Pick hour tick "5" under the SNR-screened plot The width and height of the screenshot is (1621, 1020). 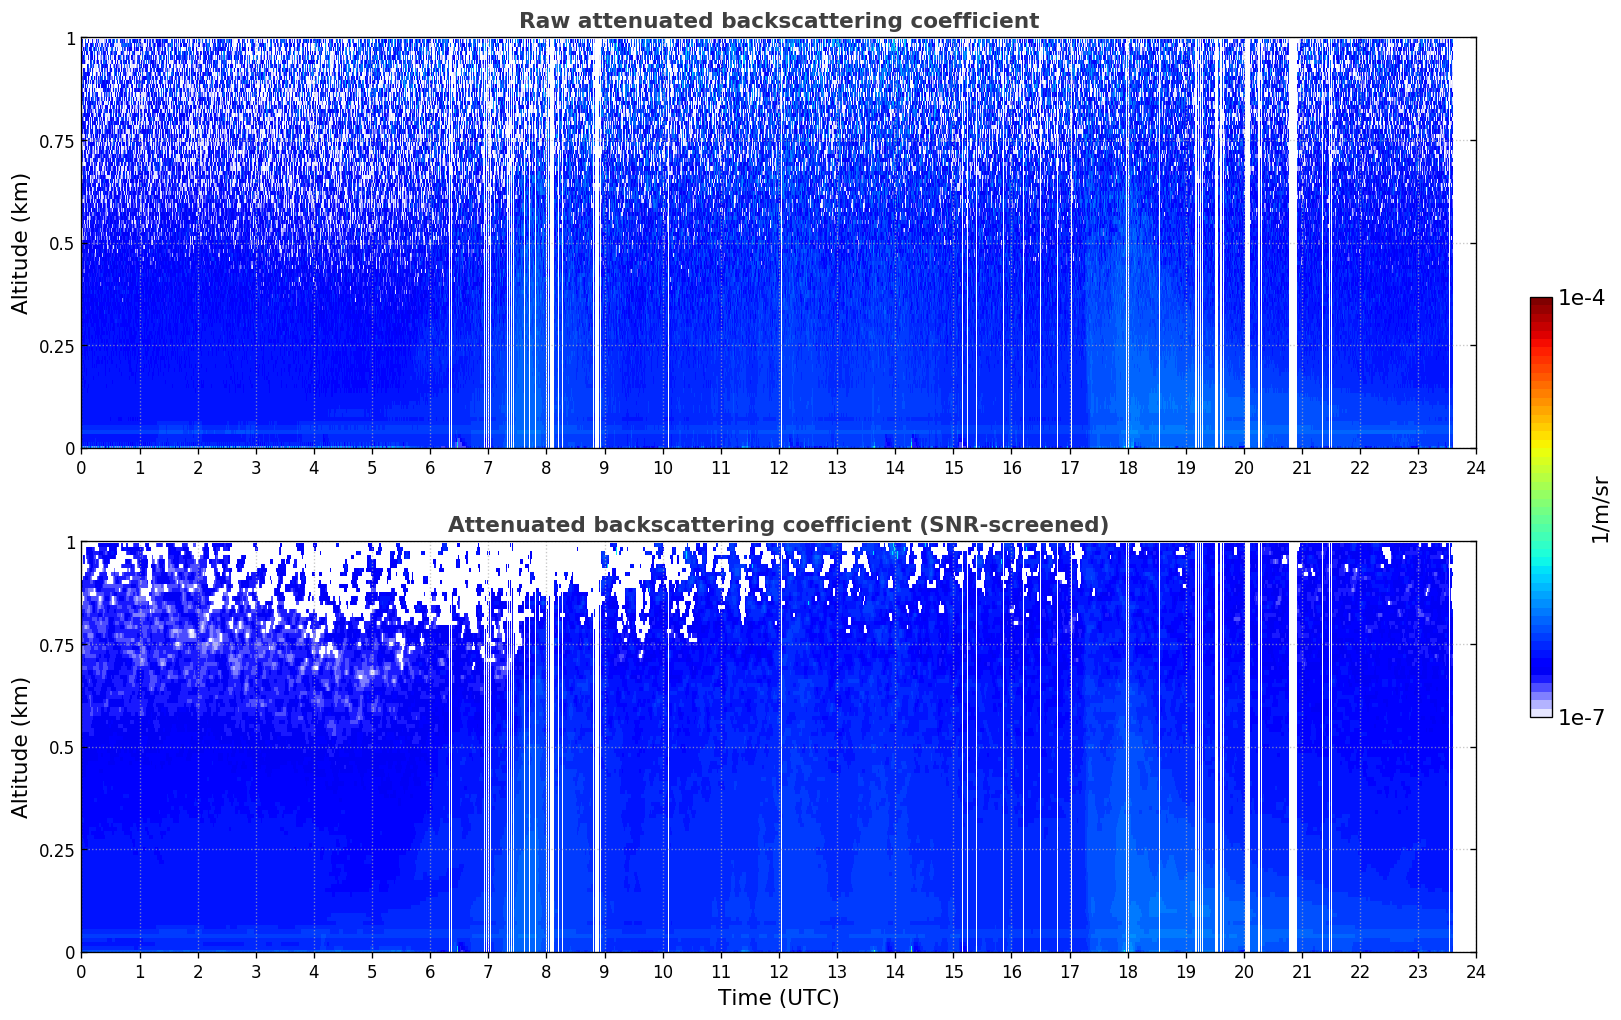click(x=372, y=971)
